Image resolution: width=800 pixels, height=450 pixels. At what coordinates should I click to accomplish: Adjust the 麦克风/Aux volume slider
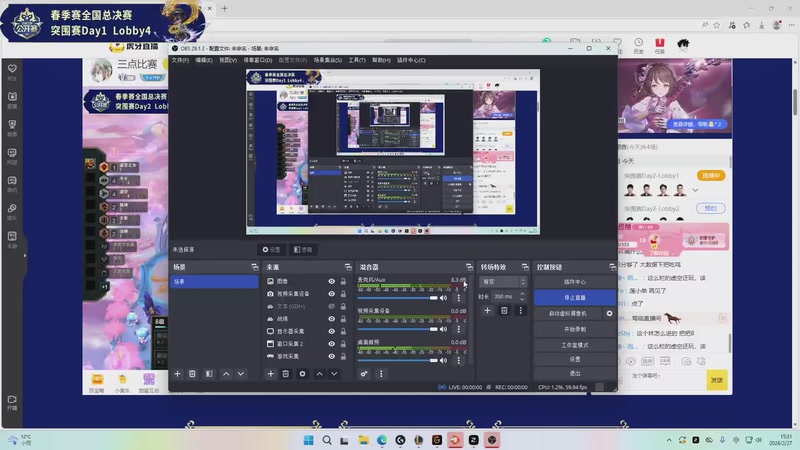coord(397,298)
